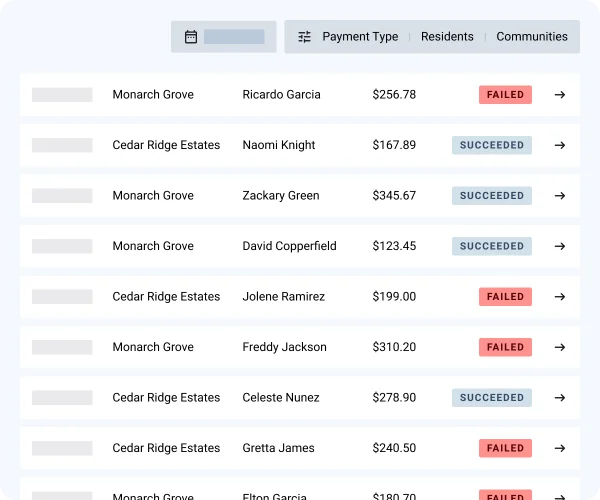Click Cedar Ridge Estates in Jolene's row
This screenshot has height=500, width=600.
(166, 297)
